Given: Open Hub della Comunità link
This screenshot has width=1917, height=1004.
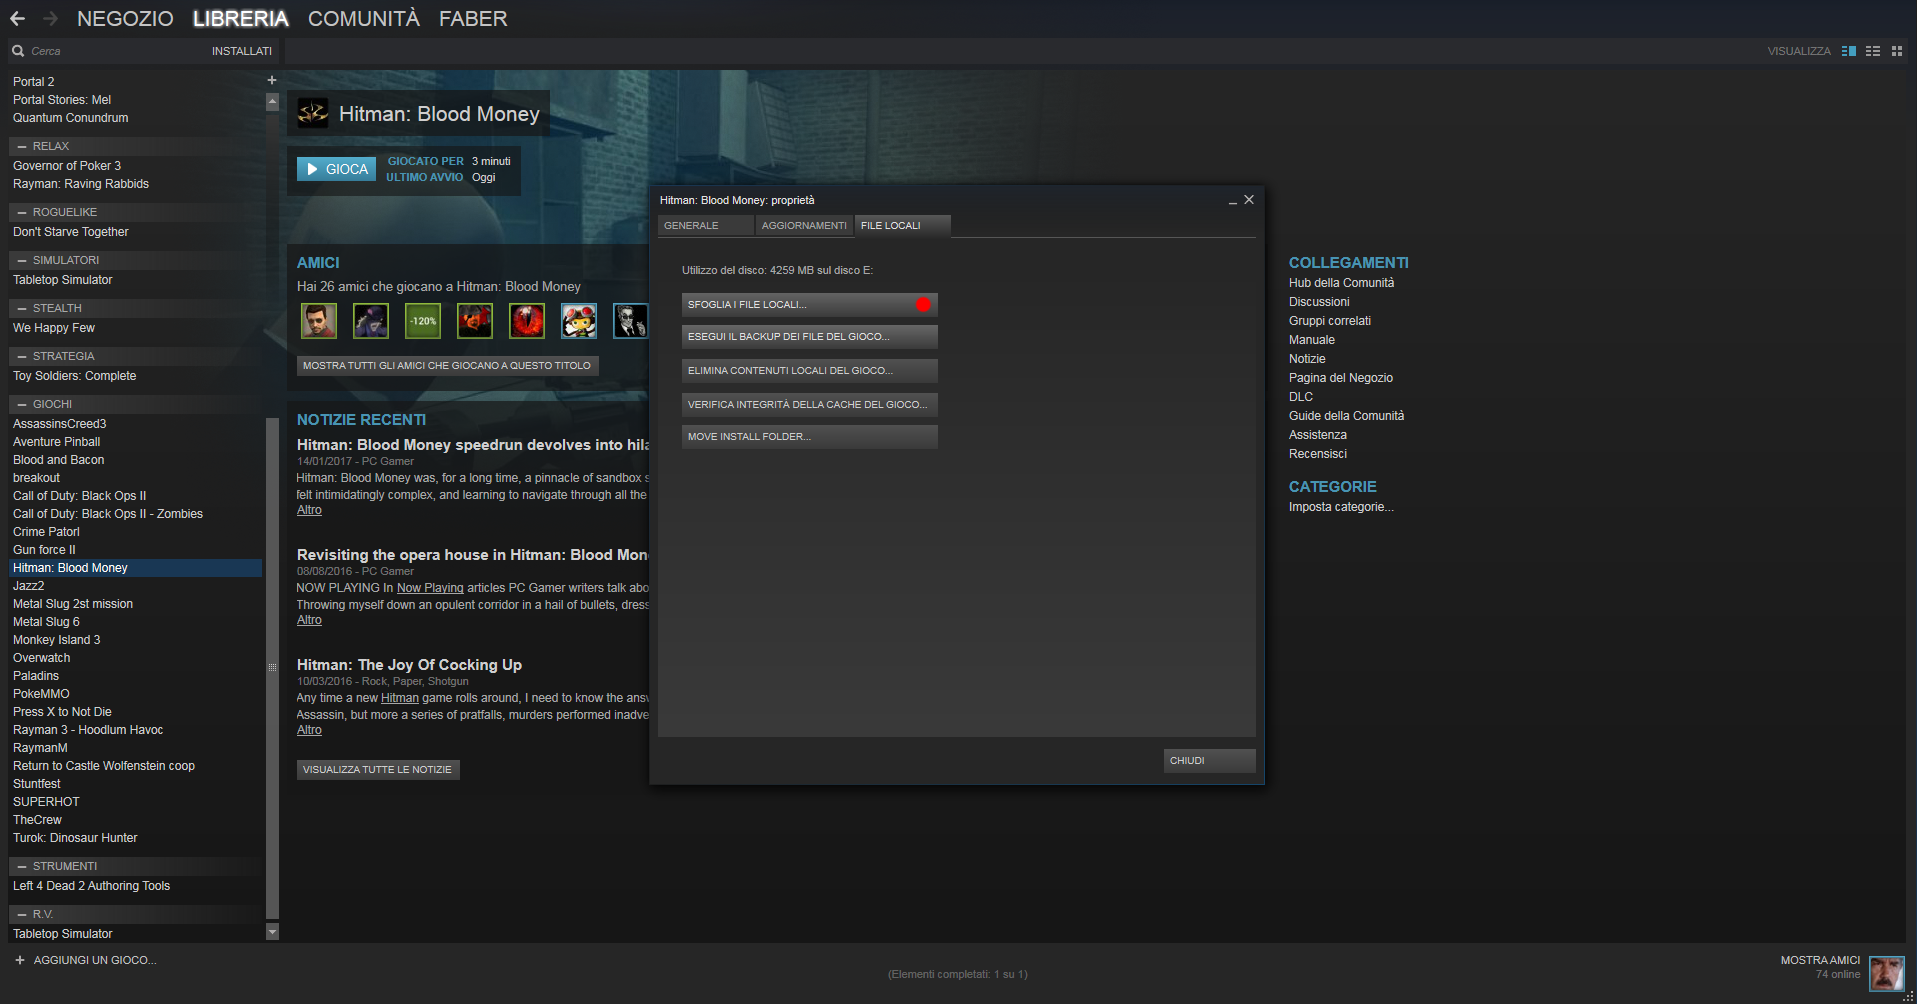Looking at the screenshot, I should click(x=1341, y=283).
